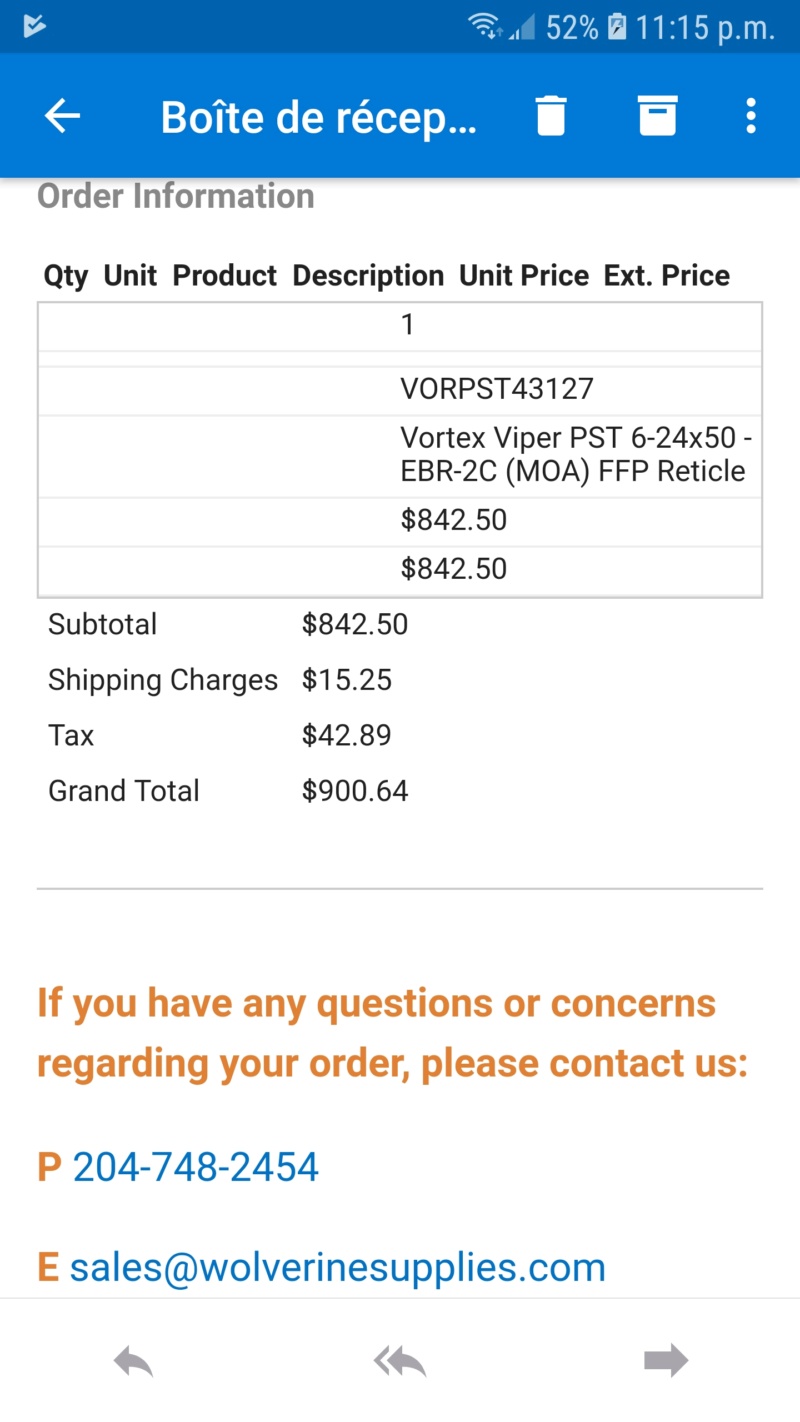Tap the Tax $42.89 amount
The width and height of the screenshot is (800, 1422).
[x=346, y=736]
